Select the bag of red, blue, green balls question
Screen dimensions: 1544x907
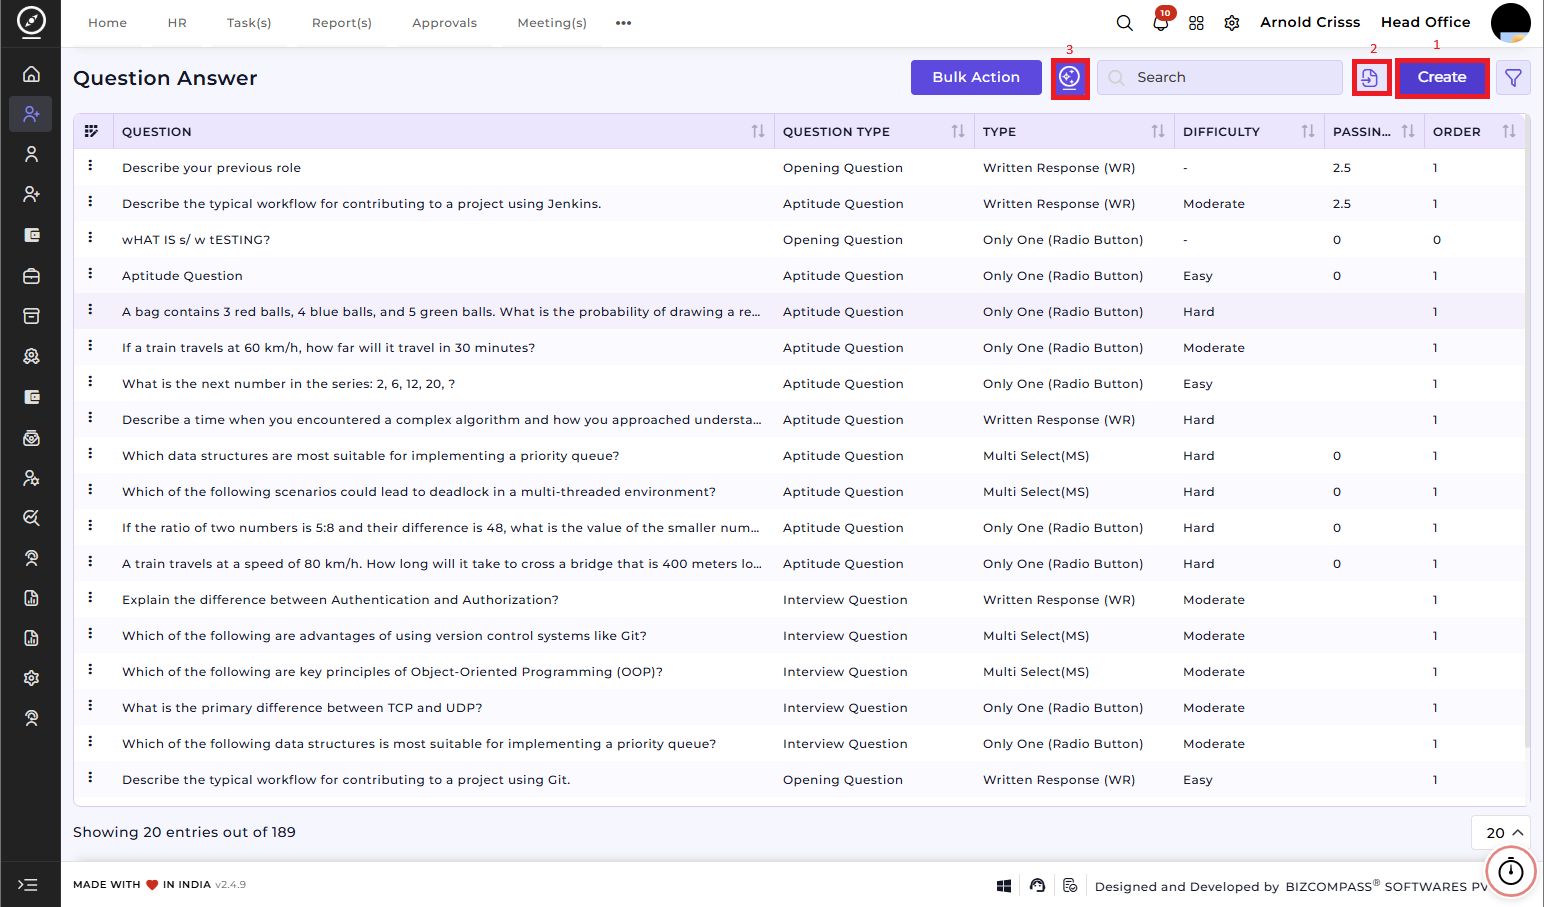(441, 312)
